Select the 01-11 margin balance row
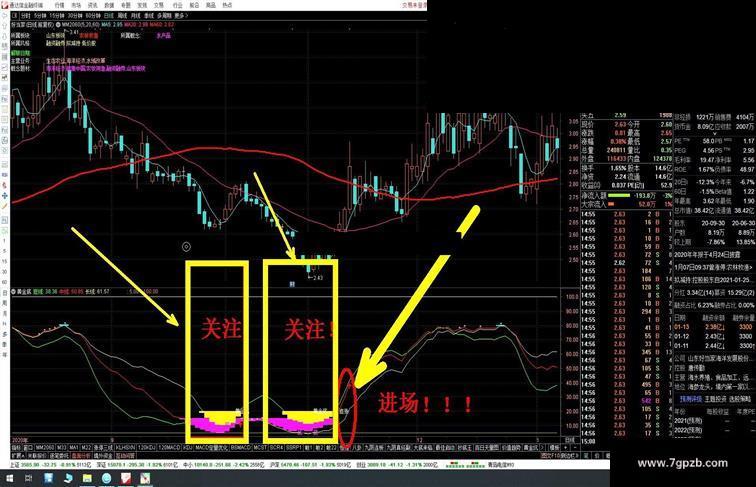The height and width of the screenshot is (487, 756). click(714, 346)
